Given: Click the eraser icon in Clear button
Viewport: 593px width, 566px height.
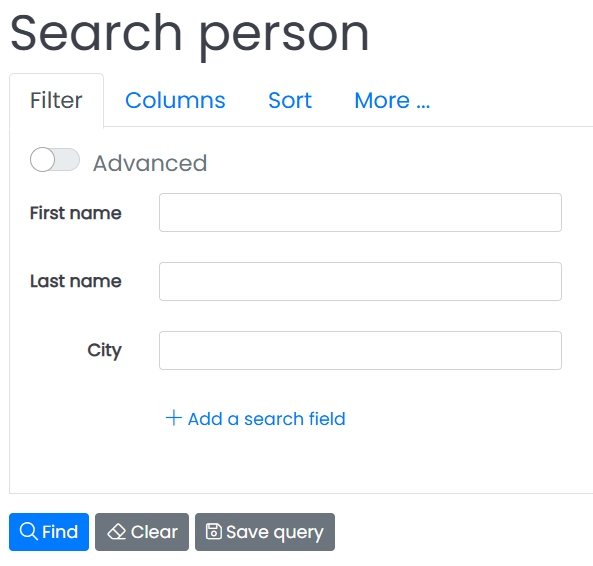Looking at the screenshot, I should click(x=116, y=532).
